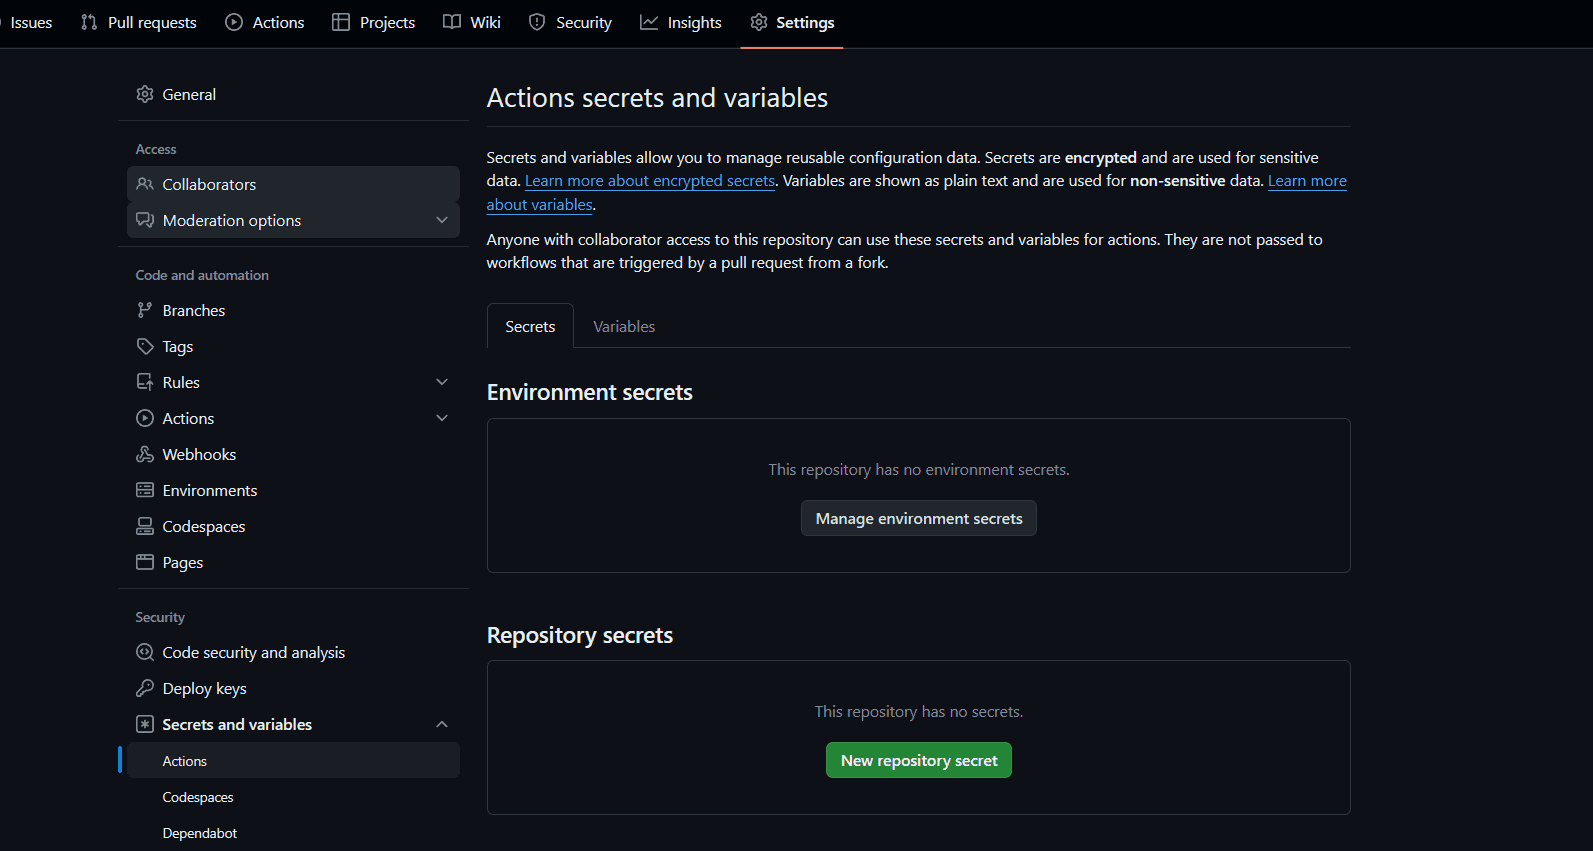The image size is (1593, 851).
Task: Select Dependabot under Secrets and variables
Action: click(200, 833)
